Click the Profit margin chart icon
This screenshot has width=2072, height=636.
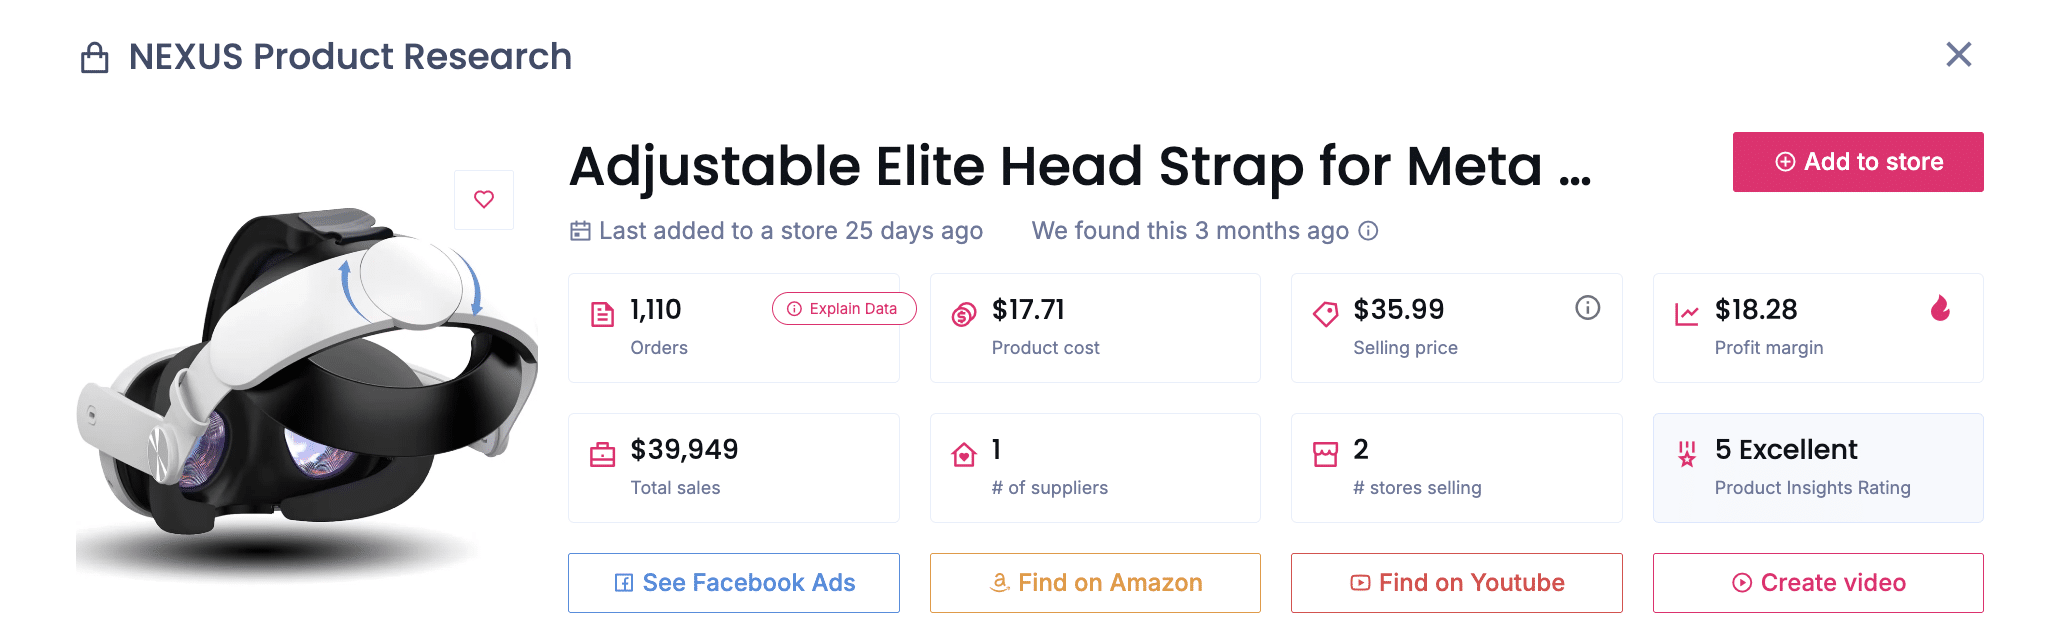coord(1686,315)
